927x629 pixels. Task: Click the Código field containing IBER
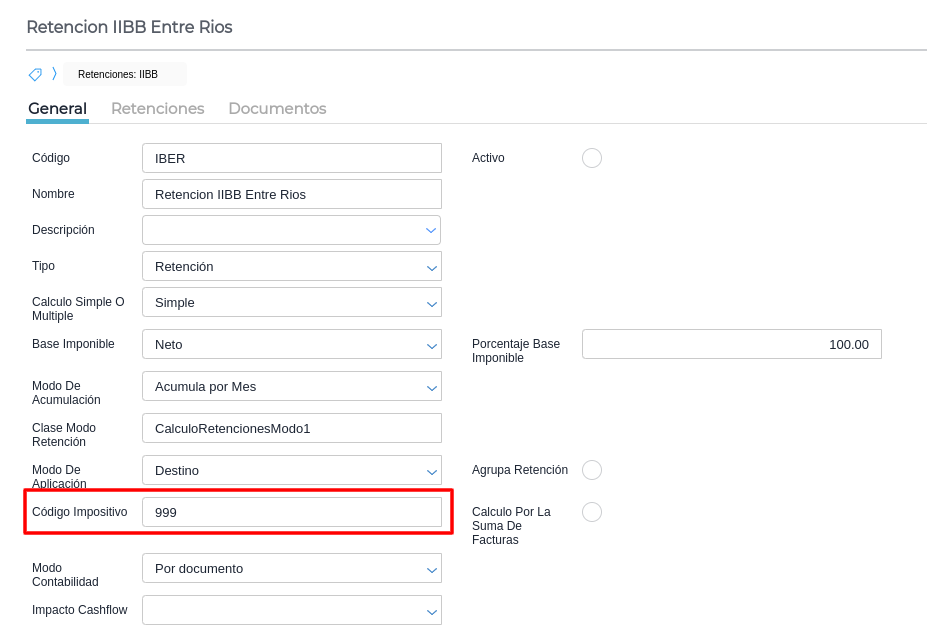291,158
